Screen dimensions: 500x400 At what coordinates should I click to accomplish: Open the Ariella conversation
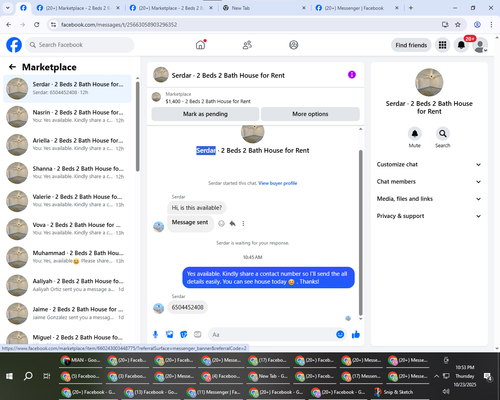tap(67, 145)
